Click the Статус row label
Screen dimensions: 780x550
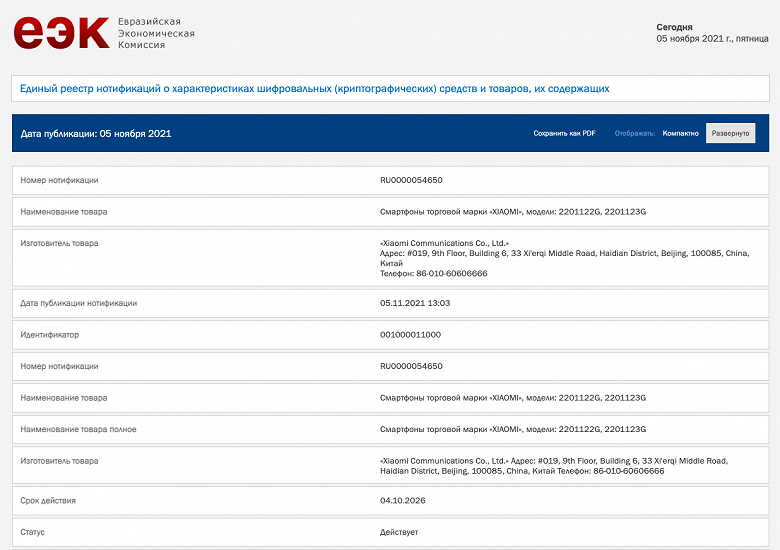[x=33, y=532]
